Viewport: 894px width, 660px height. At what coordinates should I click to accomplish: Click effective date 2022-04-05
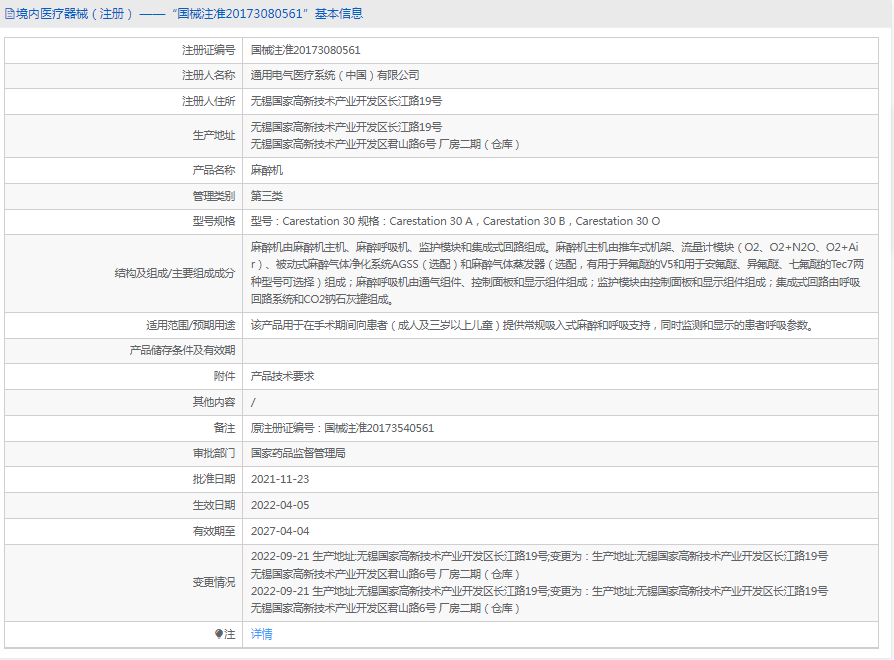coord(280,506)
